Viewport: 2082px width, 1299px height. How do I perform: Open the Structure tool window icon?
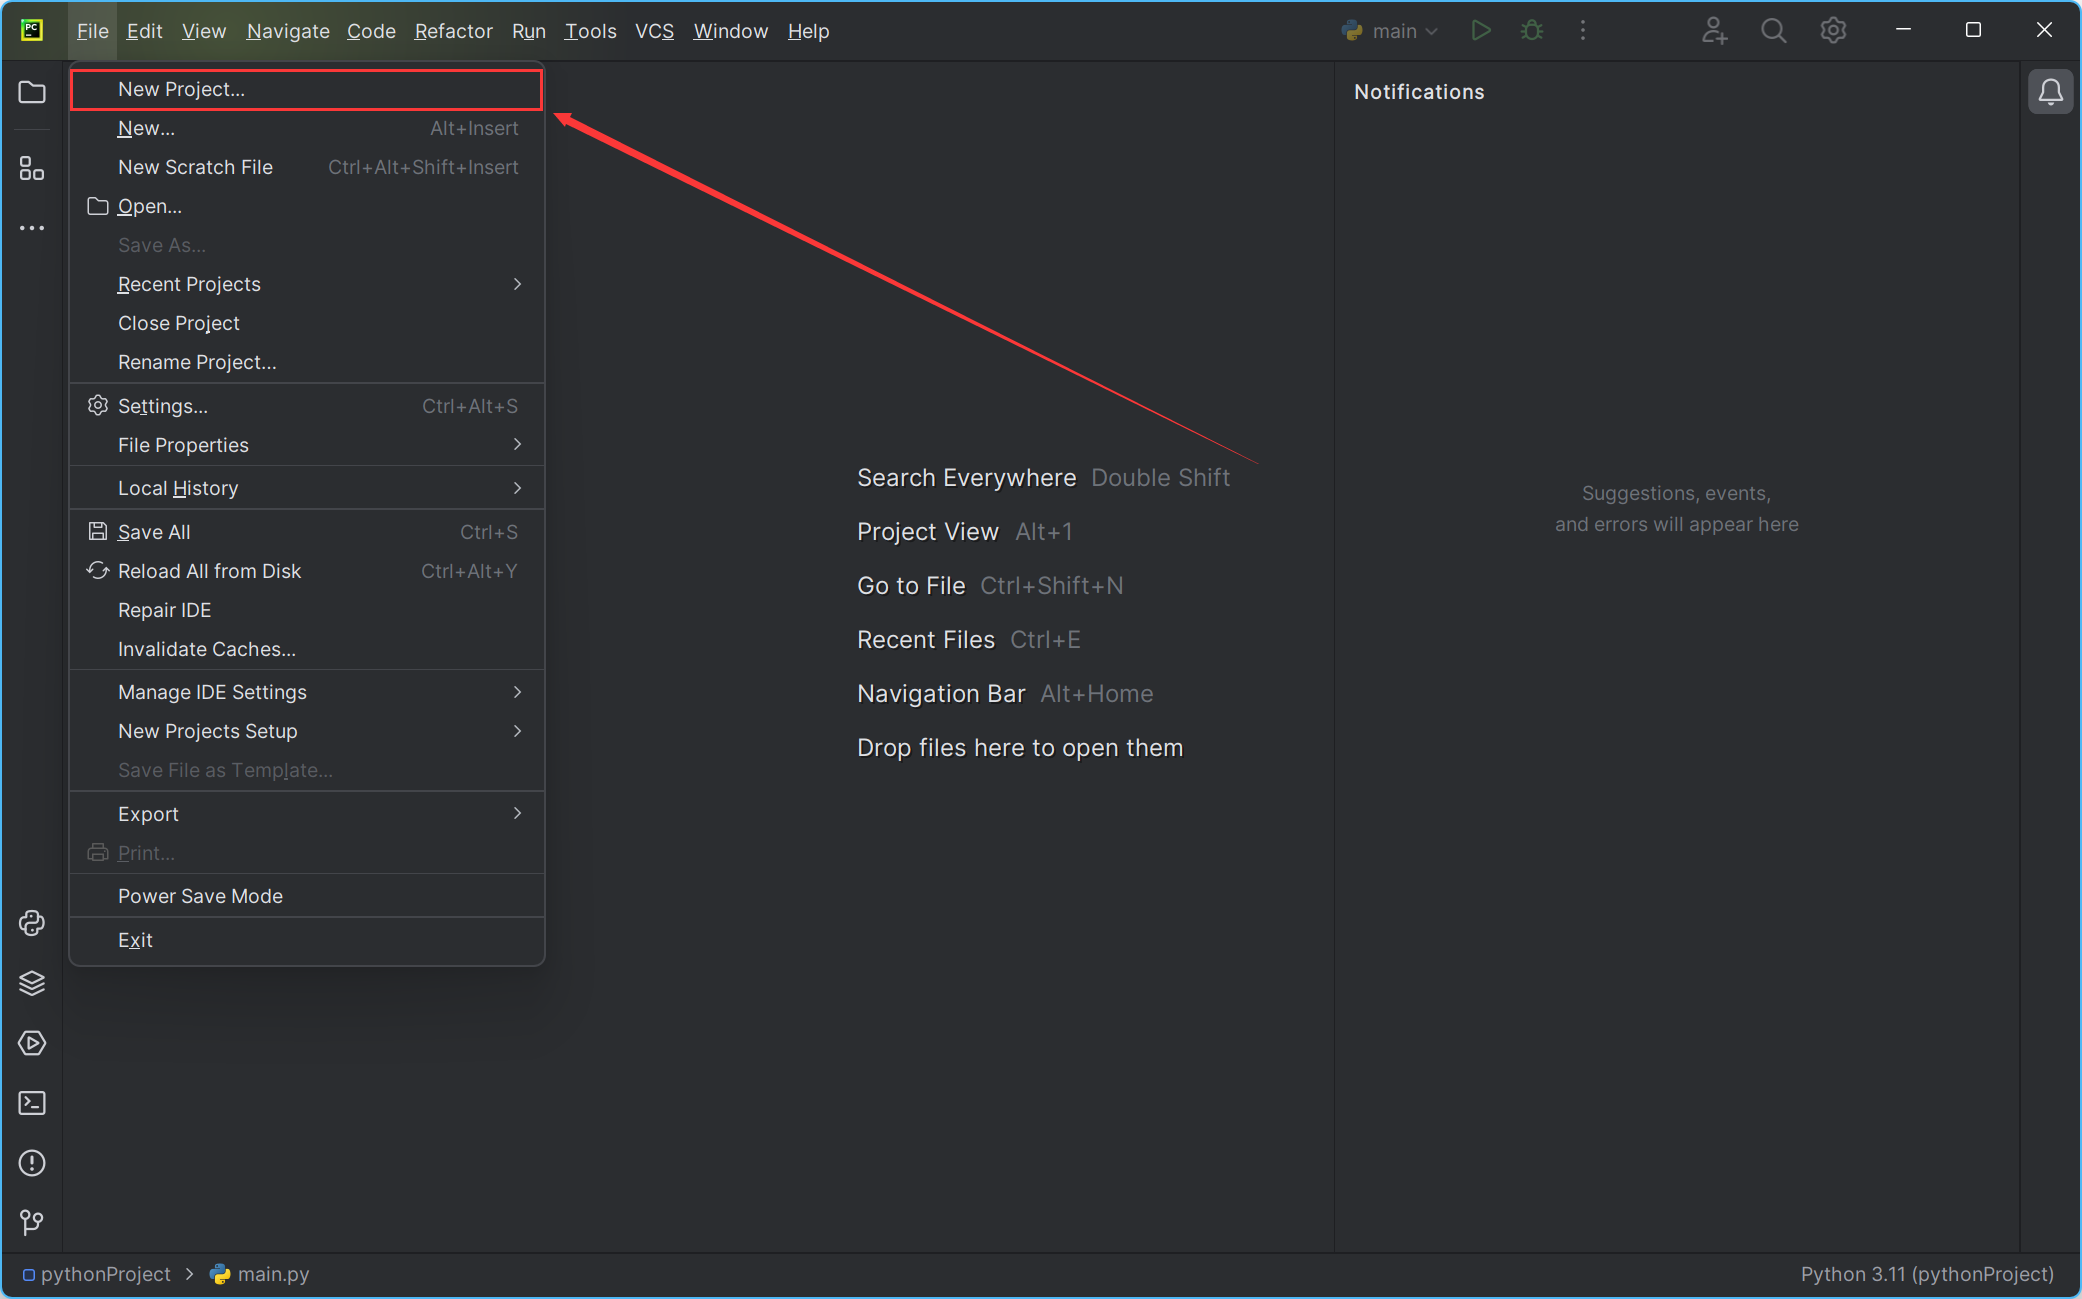(32, 169)
